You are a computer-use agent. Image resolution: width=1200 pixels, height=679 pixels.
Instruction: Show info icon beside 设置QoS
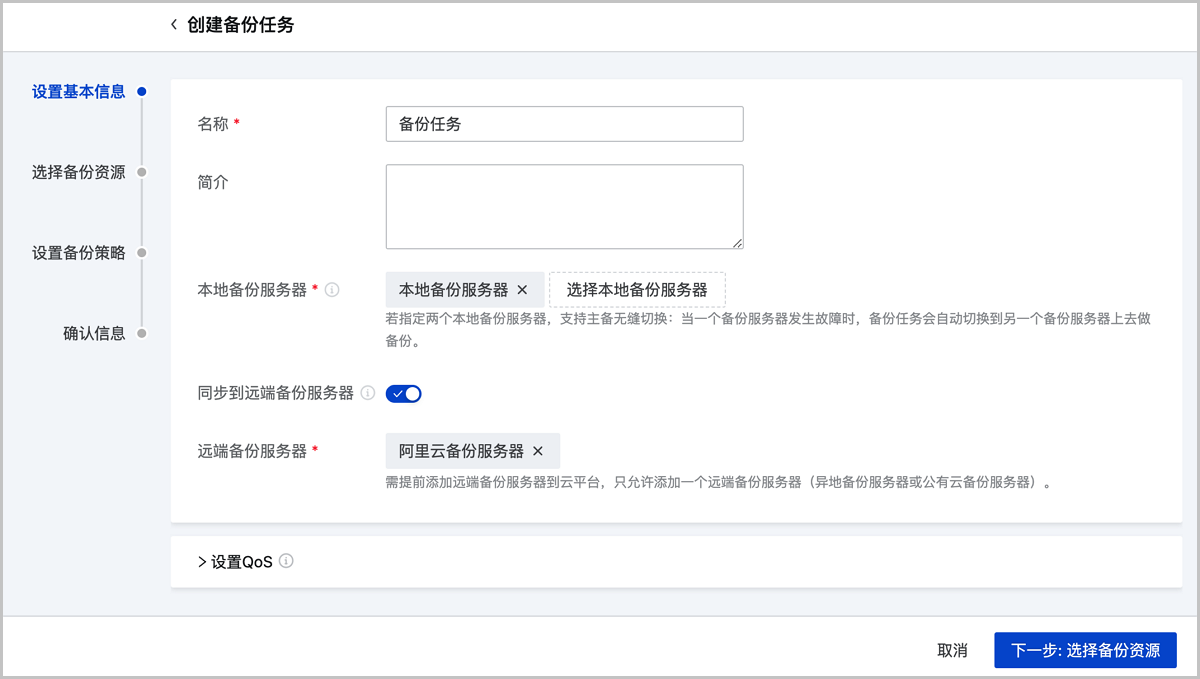(286, 561)
